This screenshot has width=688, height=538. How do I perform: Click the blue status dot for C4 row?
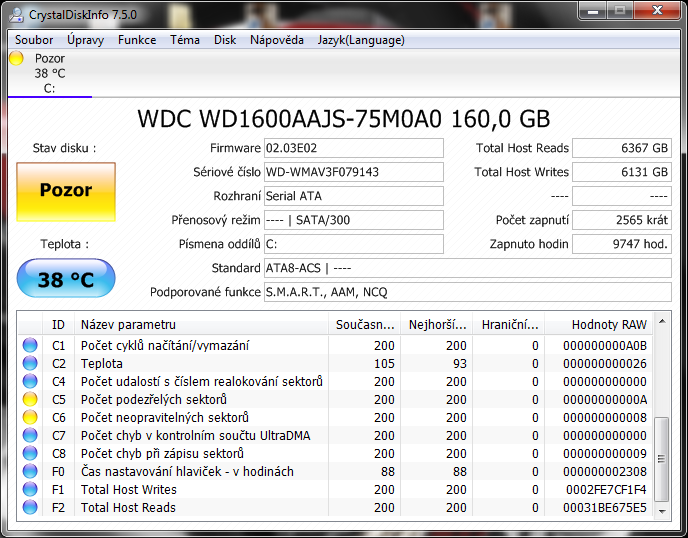click(x=30, y=381)
